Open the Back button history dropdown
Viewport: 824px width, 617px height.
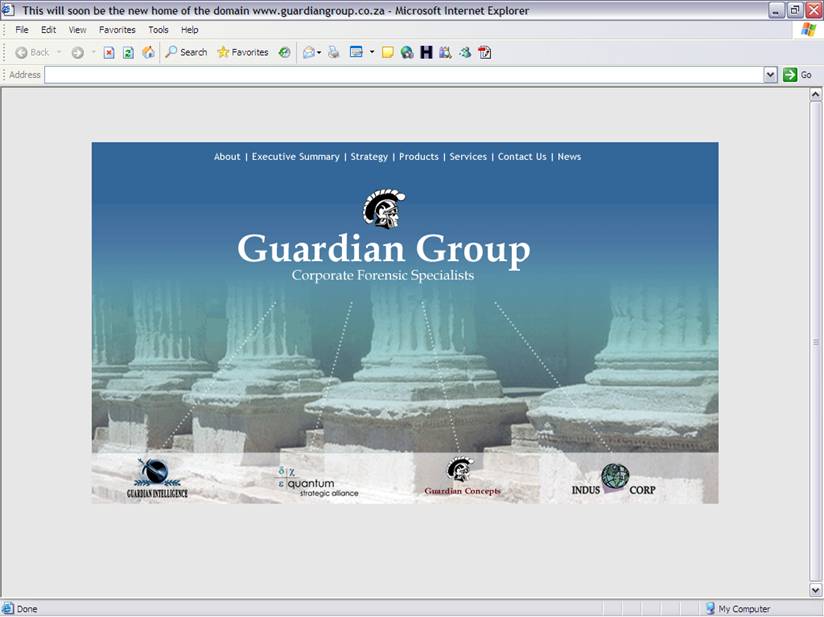(x=59, y=52)
